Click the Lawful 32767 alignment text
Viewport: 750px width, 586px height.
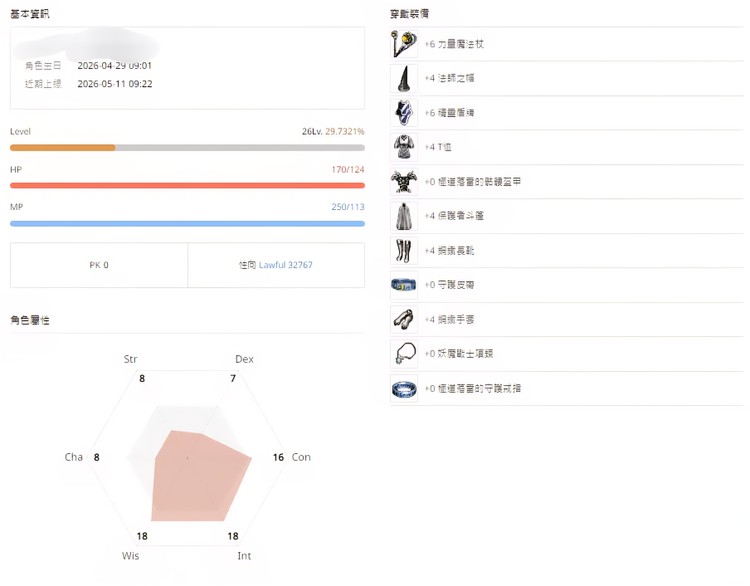pos(286,265)
